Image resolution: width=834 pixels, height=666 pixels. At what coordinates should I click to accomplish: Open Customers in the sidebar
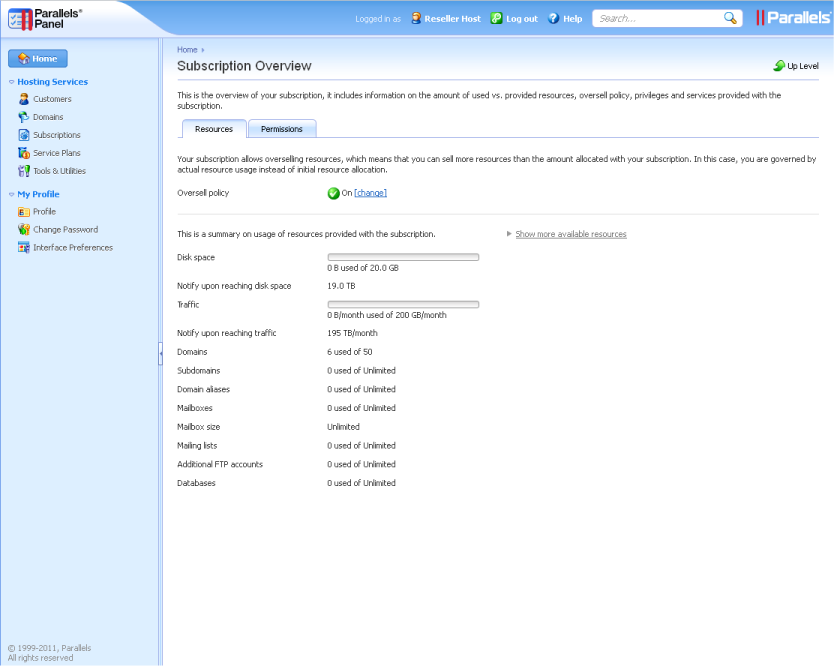pos(52,99)
